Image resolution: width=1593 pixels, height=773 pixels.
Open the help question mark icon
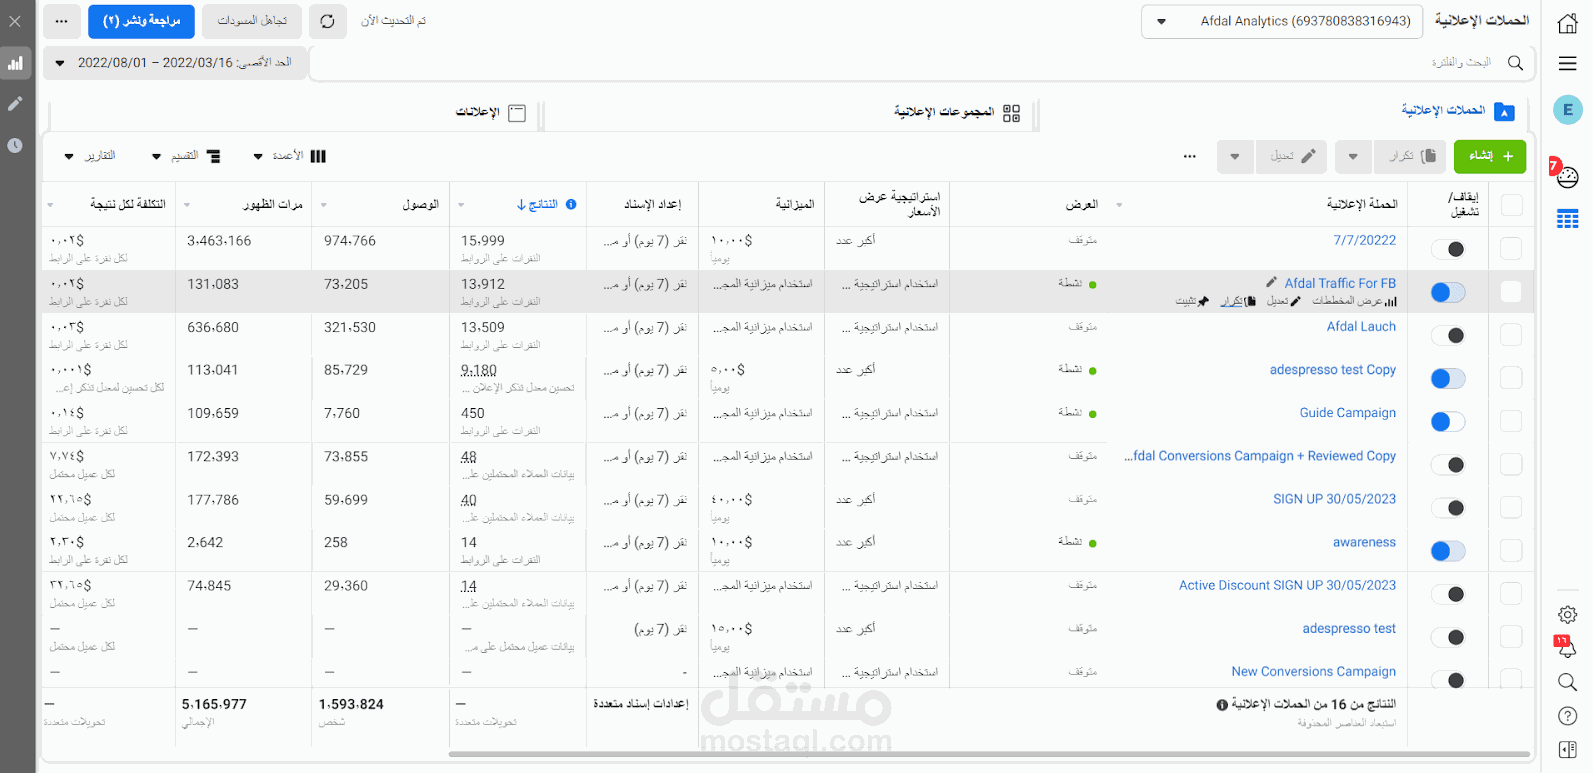(x=1567, y=716)
